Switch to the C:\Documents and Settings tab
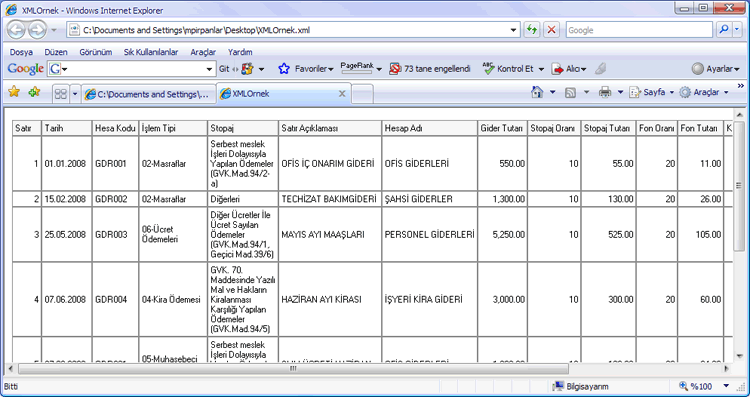750x397 pixels. pos(149,94)
